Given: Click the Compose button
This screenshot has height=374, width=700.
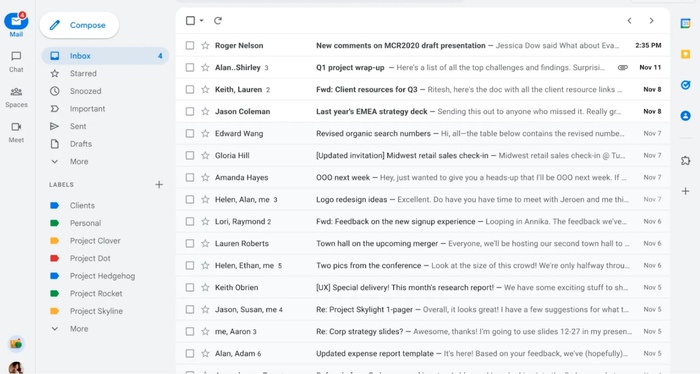Looking at the screenshot, I should [x=79, y=25].
